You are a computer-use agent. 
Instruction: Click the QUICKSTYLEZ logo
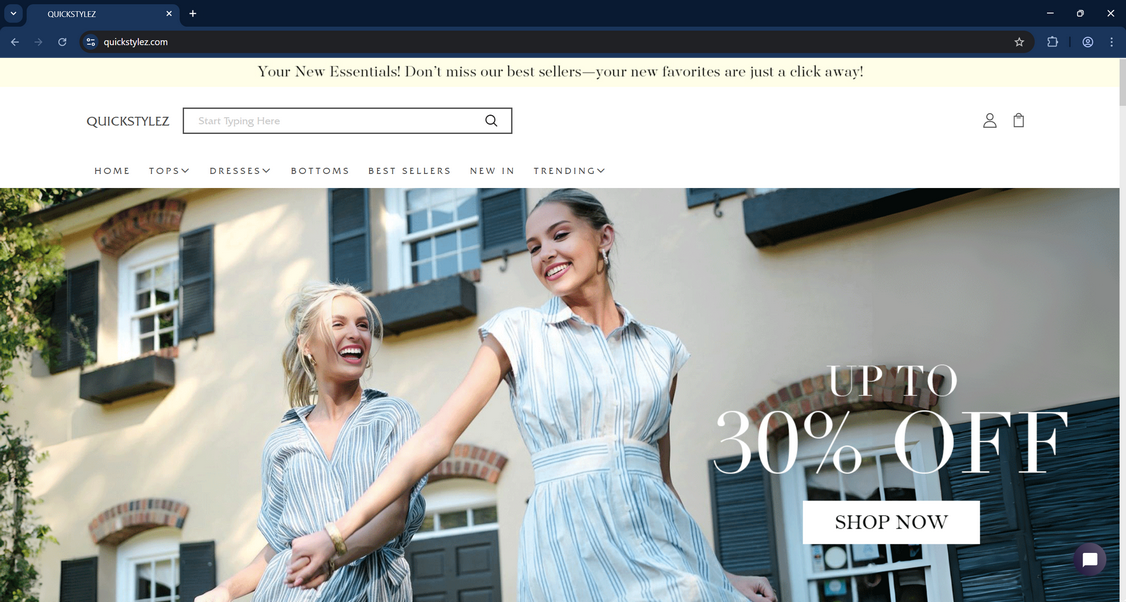tap(128, 121)
